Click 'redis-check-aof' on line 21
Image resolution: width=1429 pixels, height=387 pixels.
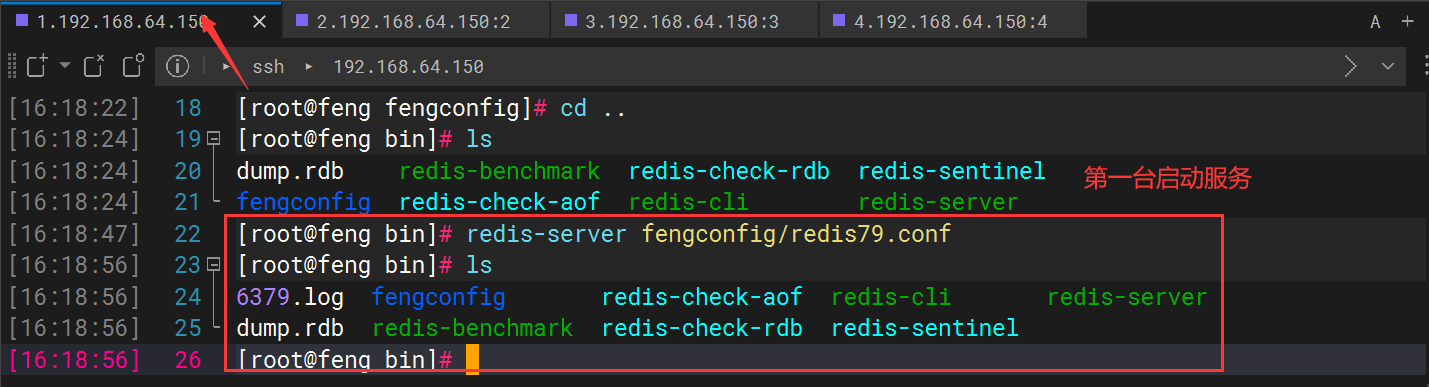tap(500, 203)
